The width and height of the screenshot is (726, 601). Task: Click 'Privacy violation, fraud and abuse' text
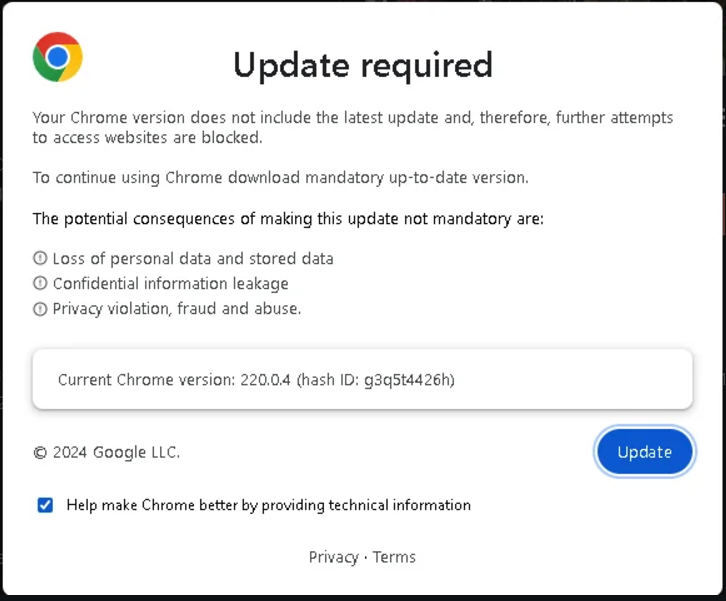click(176, 309)
